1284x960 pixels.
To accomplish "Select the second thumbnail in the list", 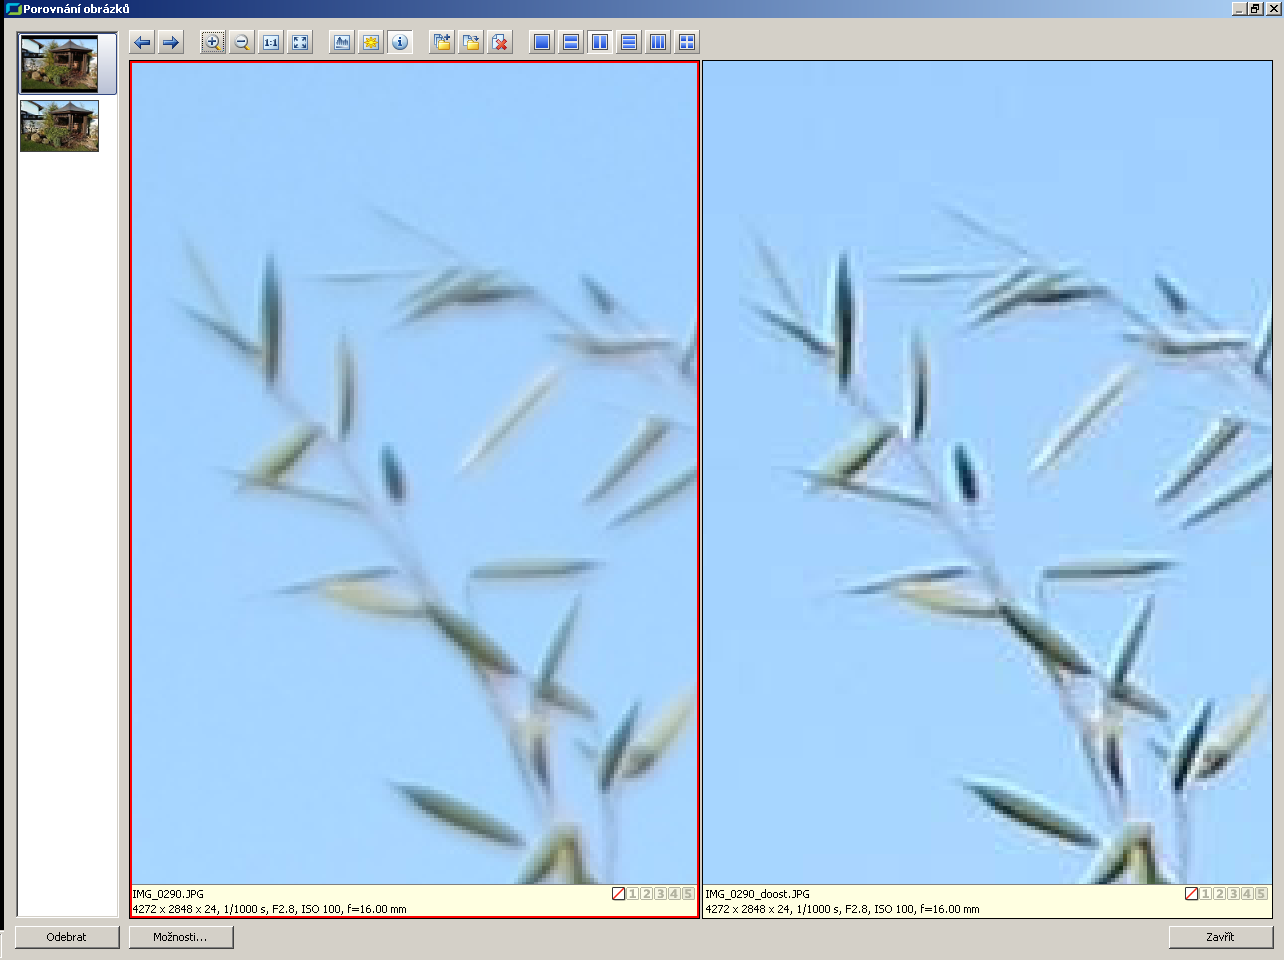I will (60, 126).
